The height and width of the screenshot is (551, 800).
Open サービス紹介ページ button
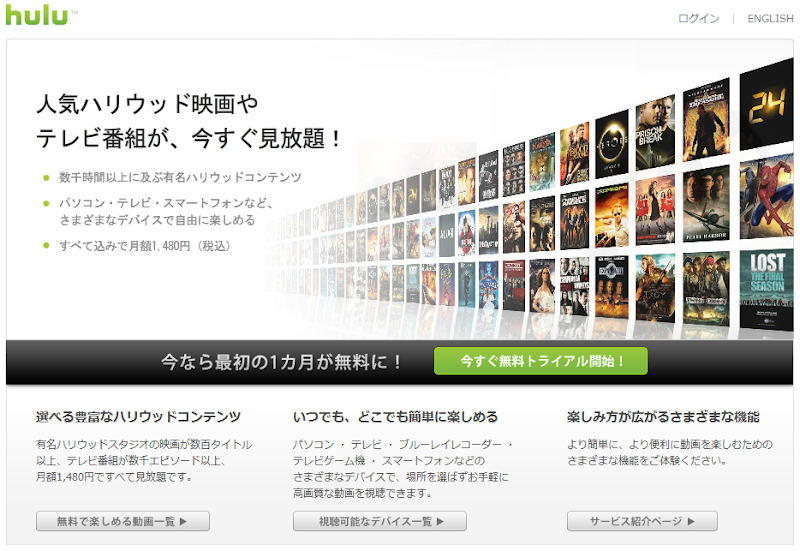pos(642,521)
